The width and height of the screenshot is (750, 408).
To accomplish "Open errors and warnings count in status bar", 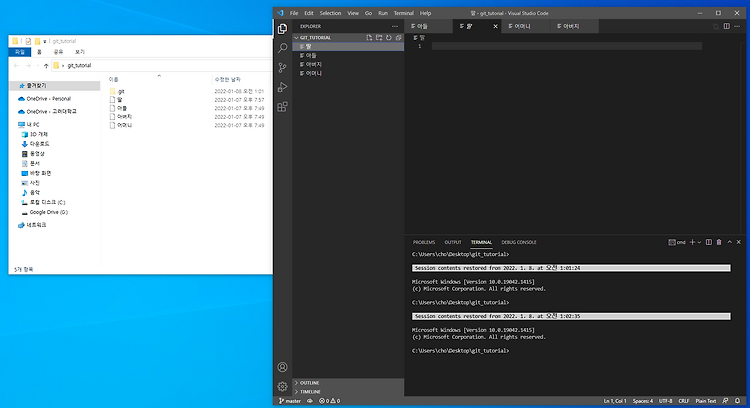I will (330, 401).
